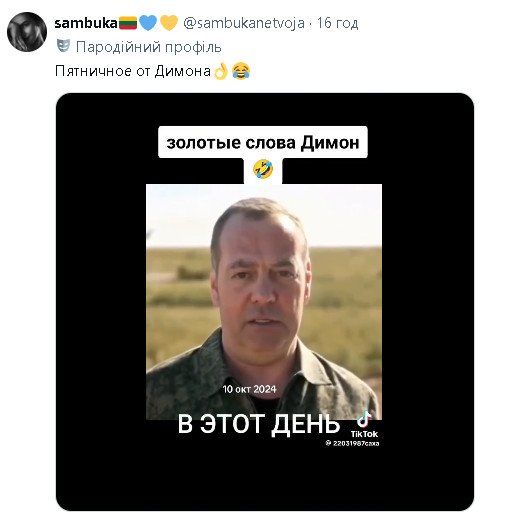Click the tweet text 'Пятничное от Димона'

[x=133, y=71]
